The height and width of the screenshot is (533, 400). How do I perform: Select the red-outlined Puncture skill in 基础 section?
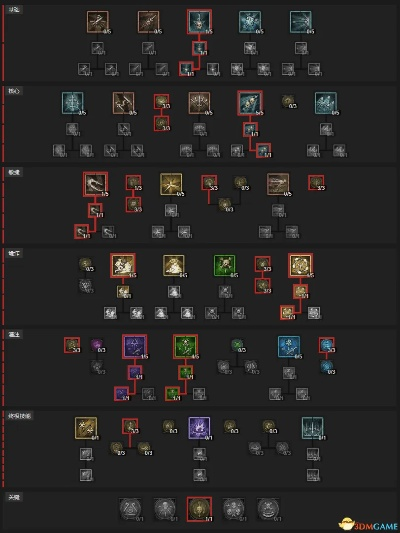(x=199, y=22)
